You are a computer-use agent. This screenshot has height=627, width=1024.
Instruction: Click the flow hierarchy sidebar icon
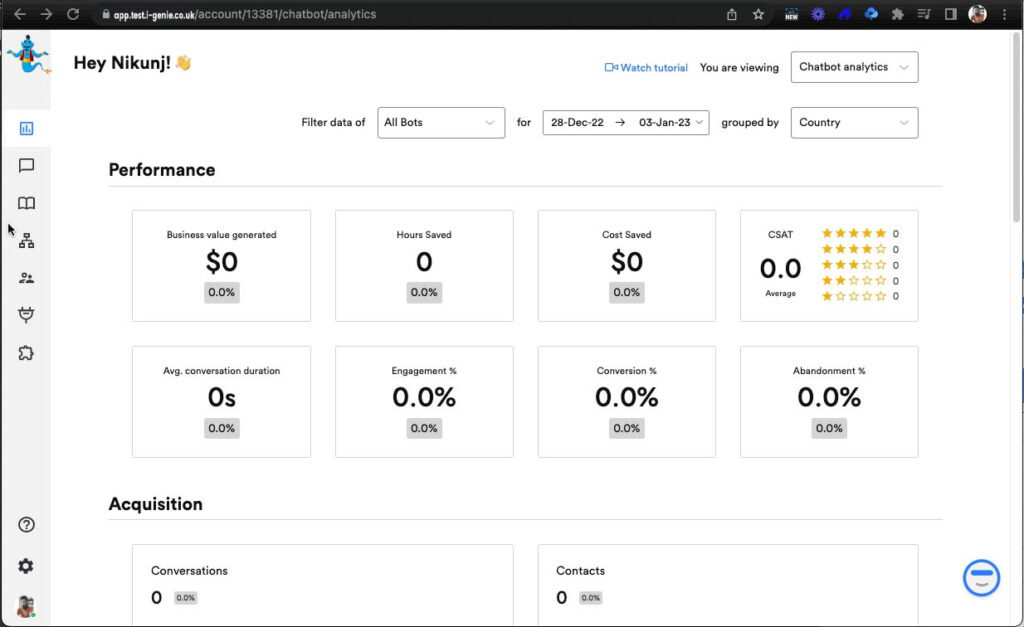tap(26, 241)
